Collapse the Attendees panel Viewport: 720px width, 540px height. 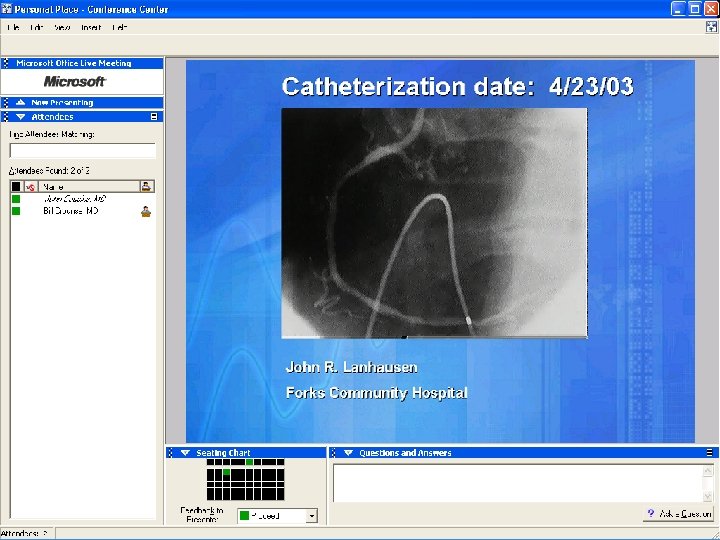point(20,117)
